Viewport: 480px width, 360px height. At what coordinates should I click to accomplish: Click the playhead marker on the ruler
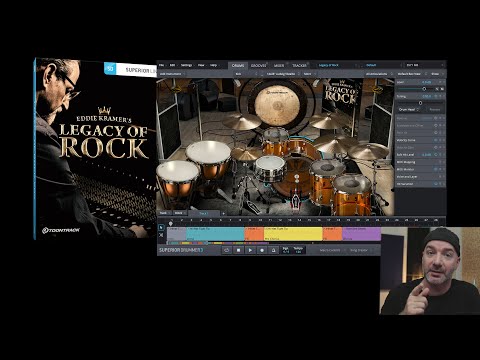click(x=170, y=223)
